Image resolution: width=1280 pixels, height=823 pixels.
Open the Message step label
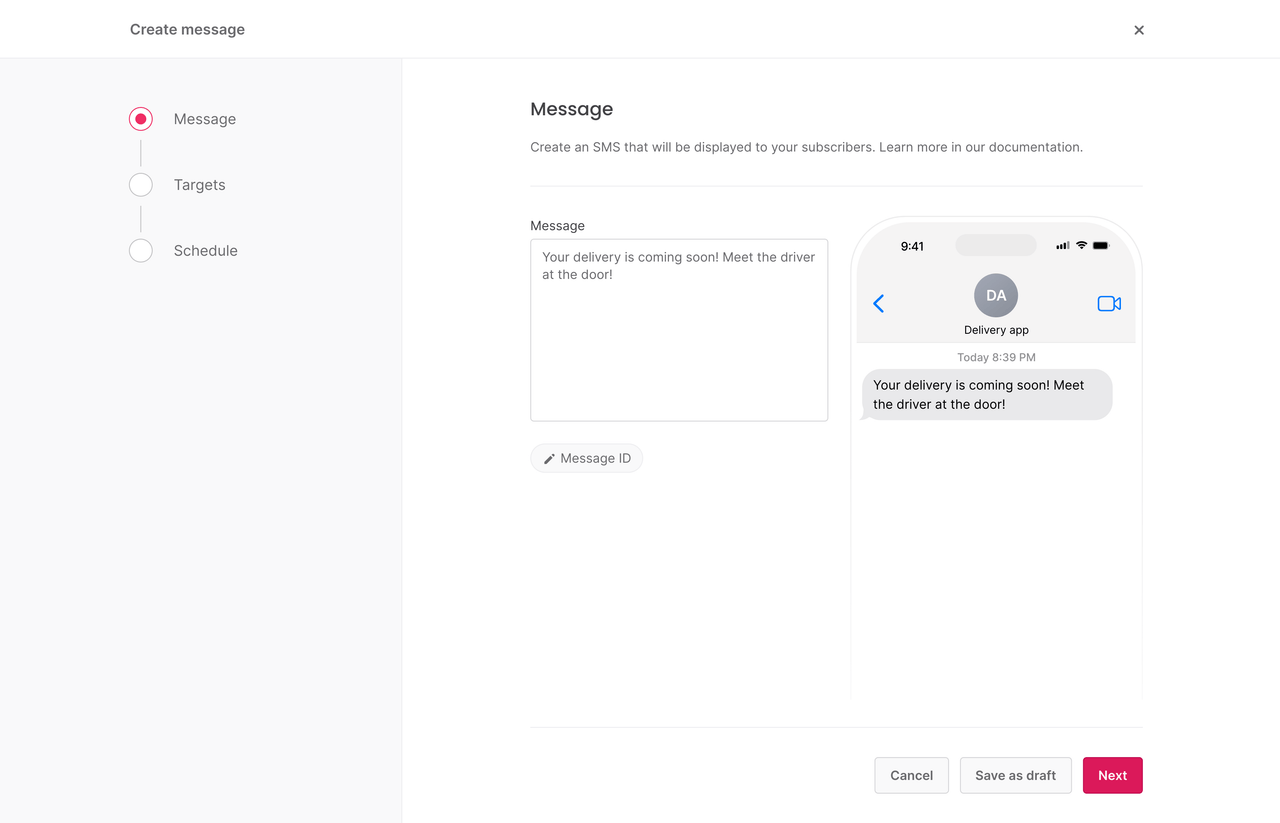point(205,119)
